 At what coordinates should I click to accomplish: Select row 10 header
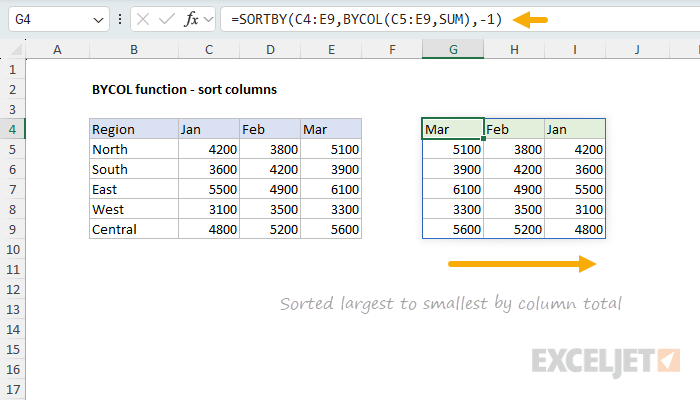12,250
